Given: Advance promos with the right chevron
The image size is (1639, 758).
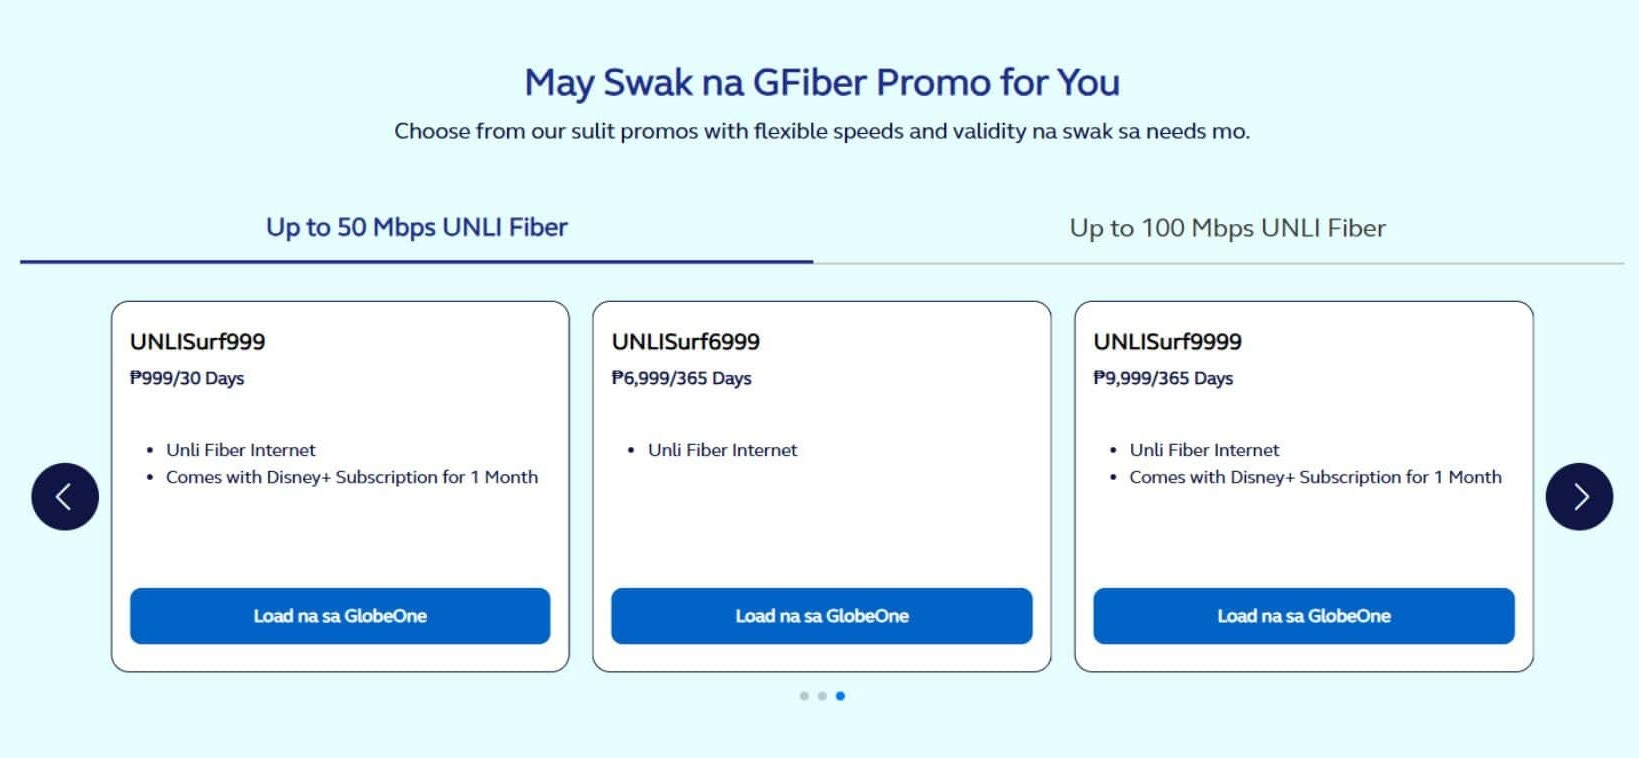Looking at the screenshot, I should (1580, 495).
